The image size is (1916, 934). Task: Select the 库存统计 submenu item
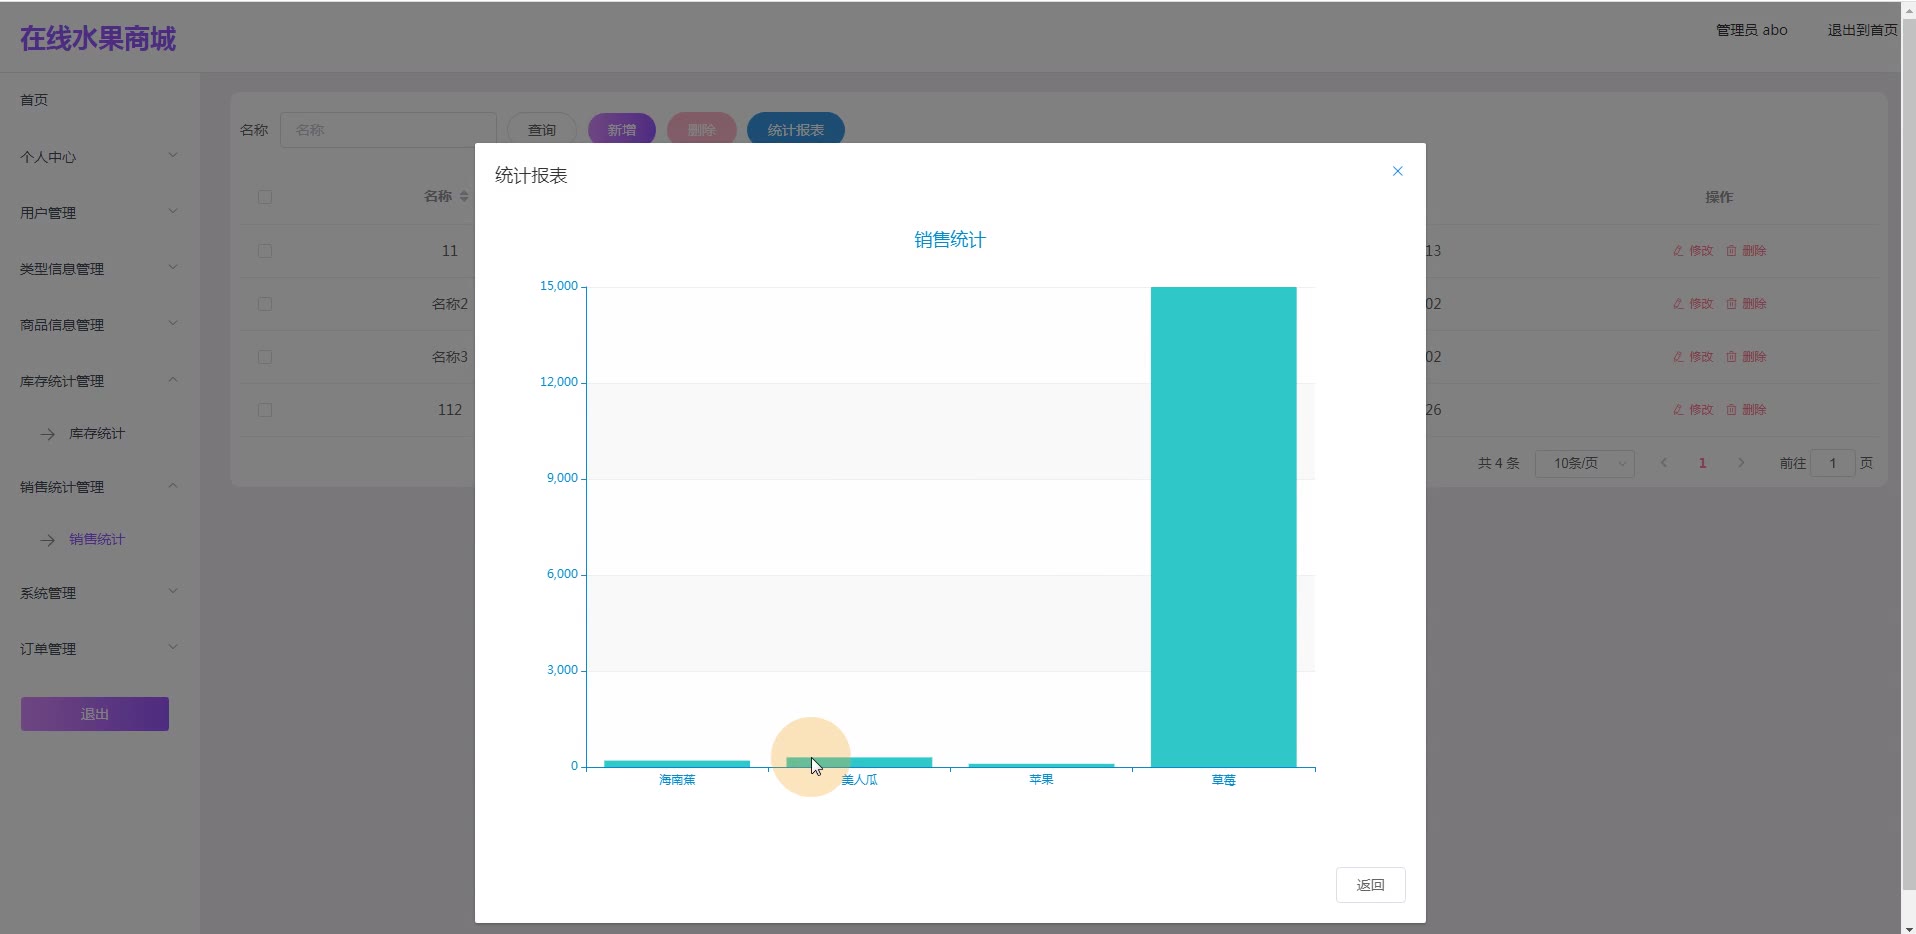point(97,434)
